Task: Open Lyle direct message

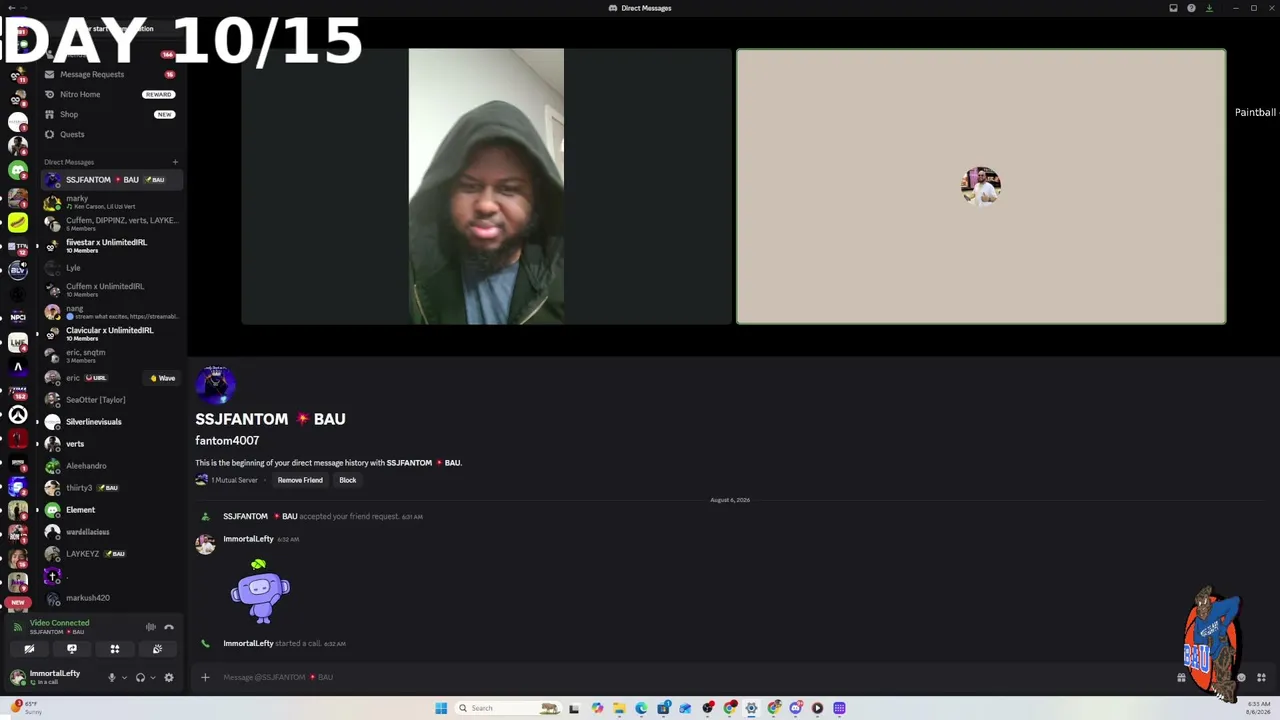Action: [x=110, y=268]
